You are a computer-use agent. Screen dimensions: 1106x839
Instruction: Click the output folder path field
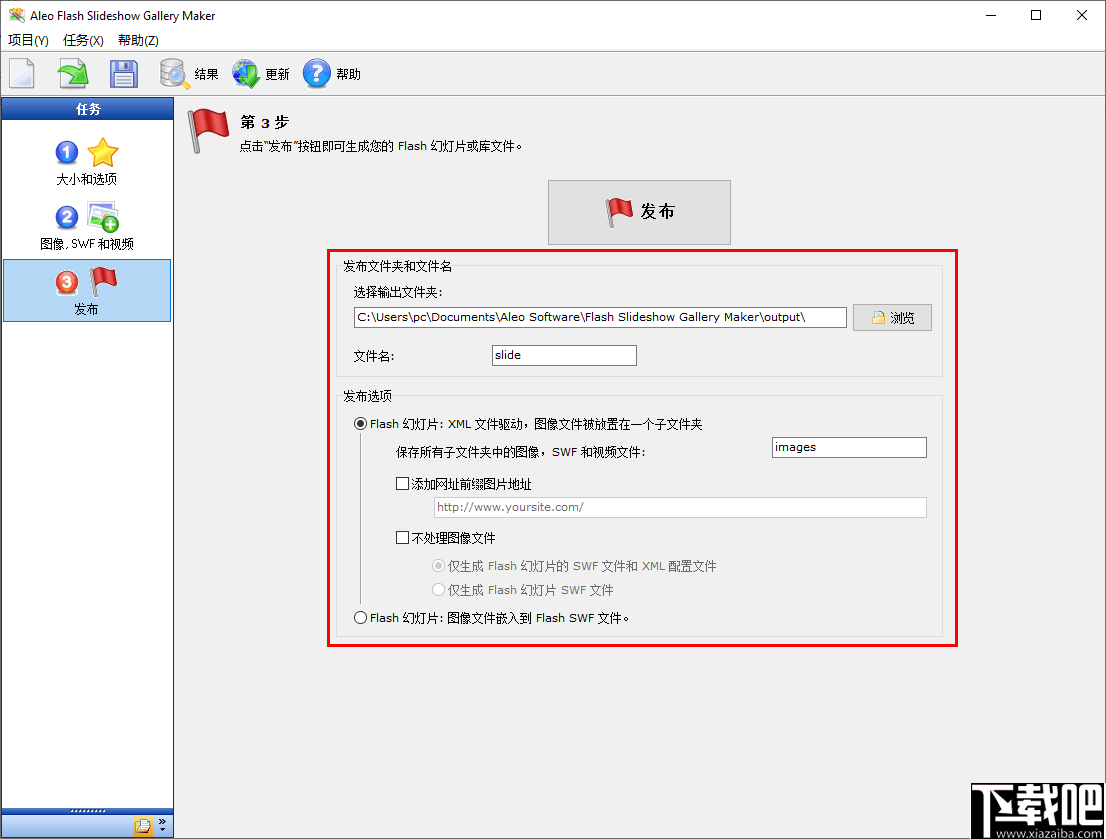click(x=600, y=318)
